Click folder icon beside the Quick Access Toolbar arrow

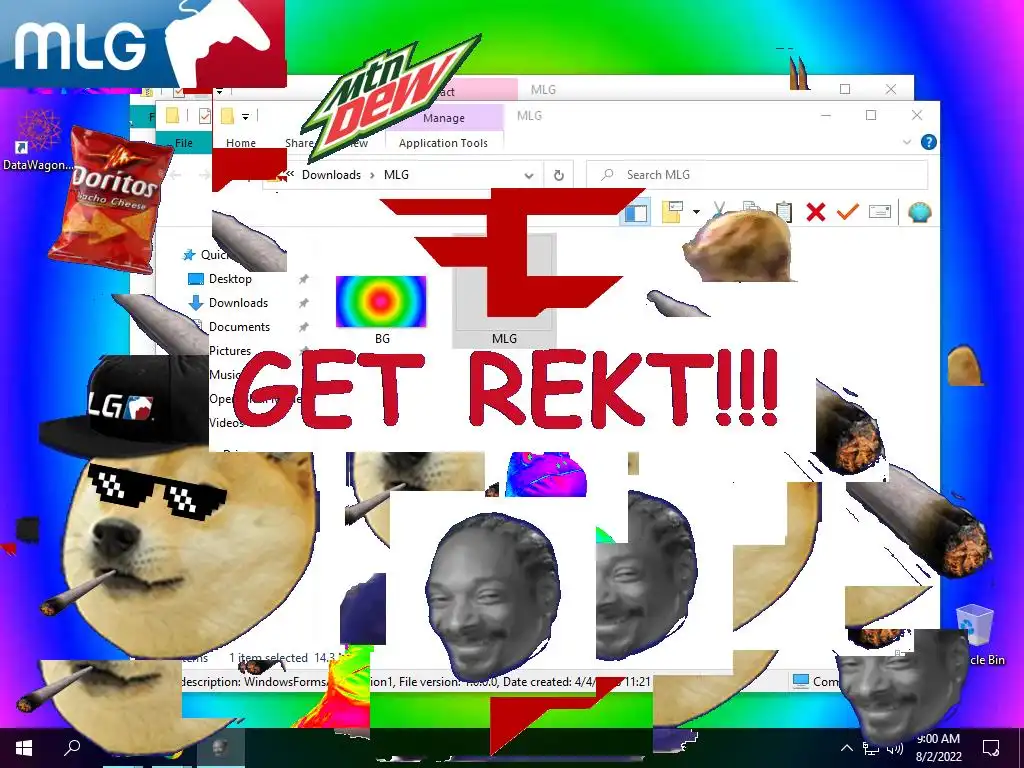coord(227,116)
